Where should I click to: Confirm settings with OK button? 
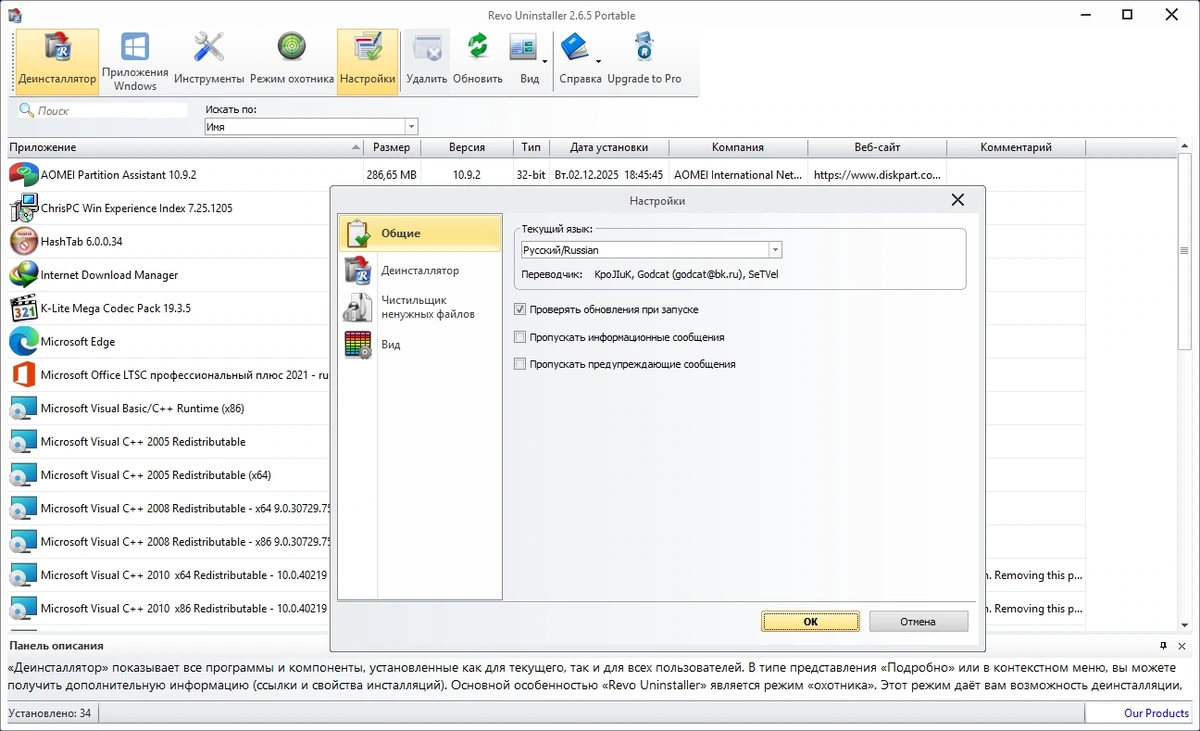click(x=810, y=621)
